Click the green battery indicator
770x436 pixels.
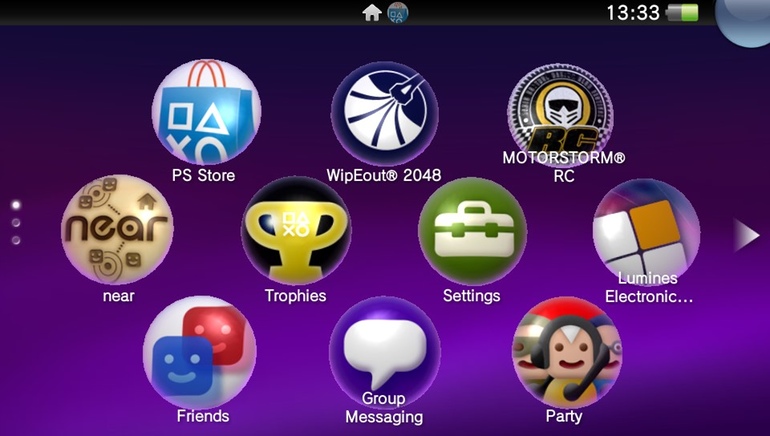click(x=683, y=13)
